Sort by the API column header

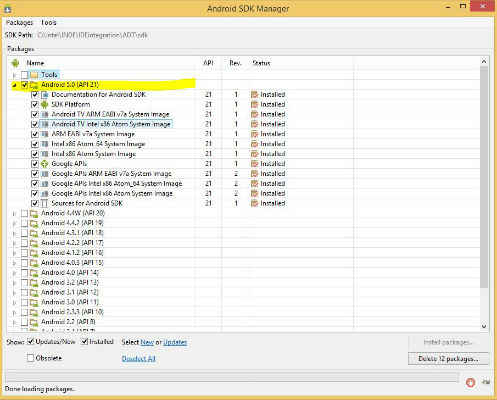(x=208, y=63)
